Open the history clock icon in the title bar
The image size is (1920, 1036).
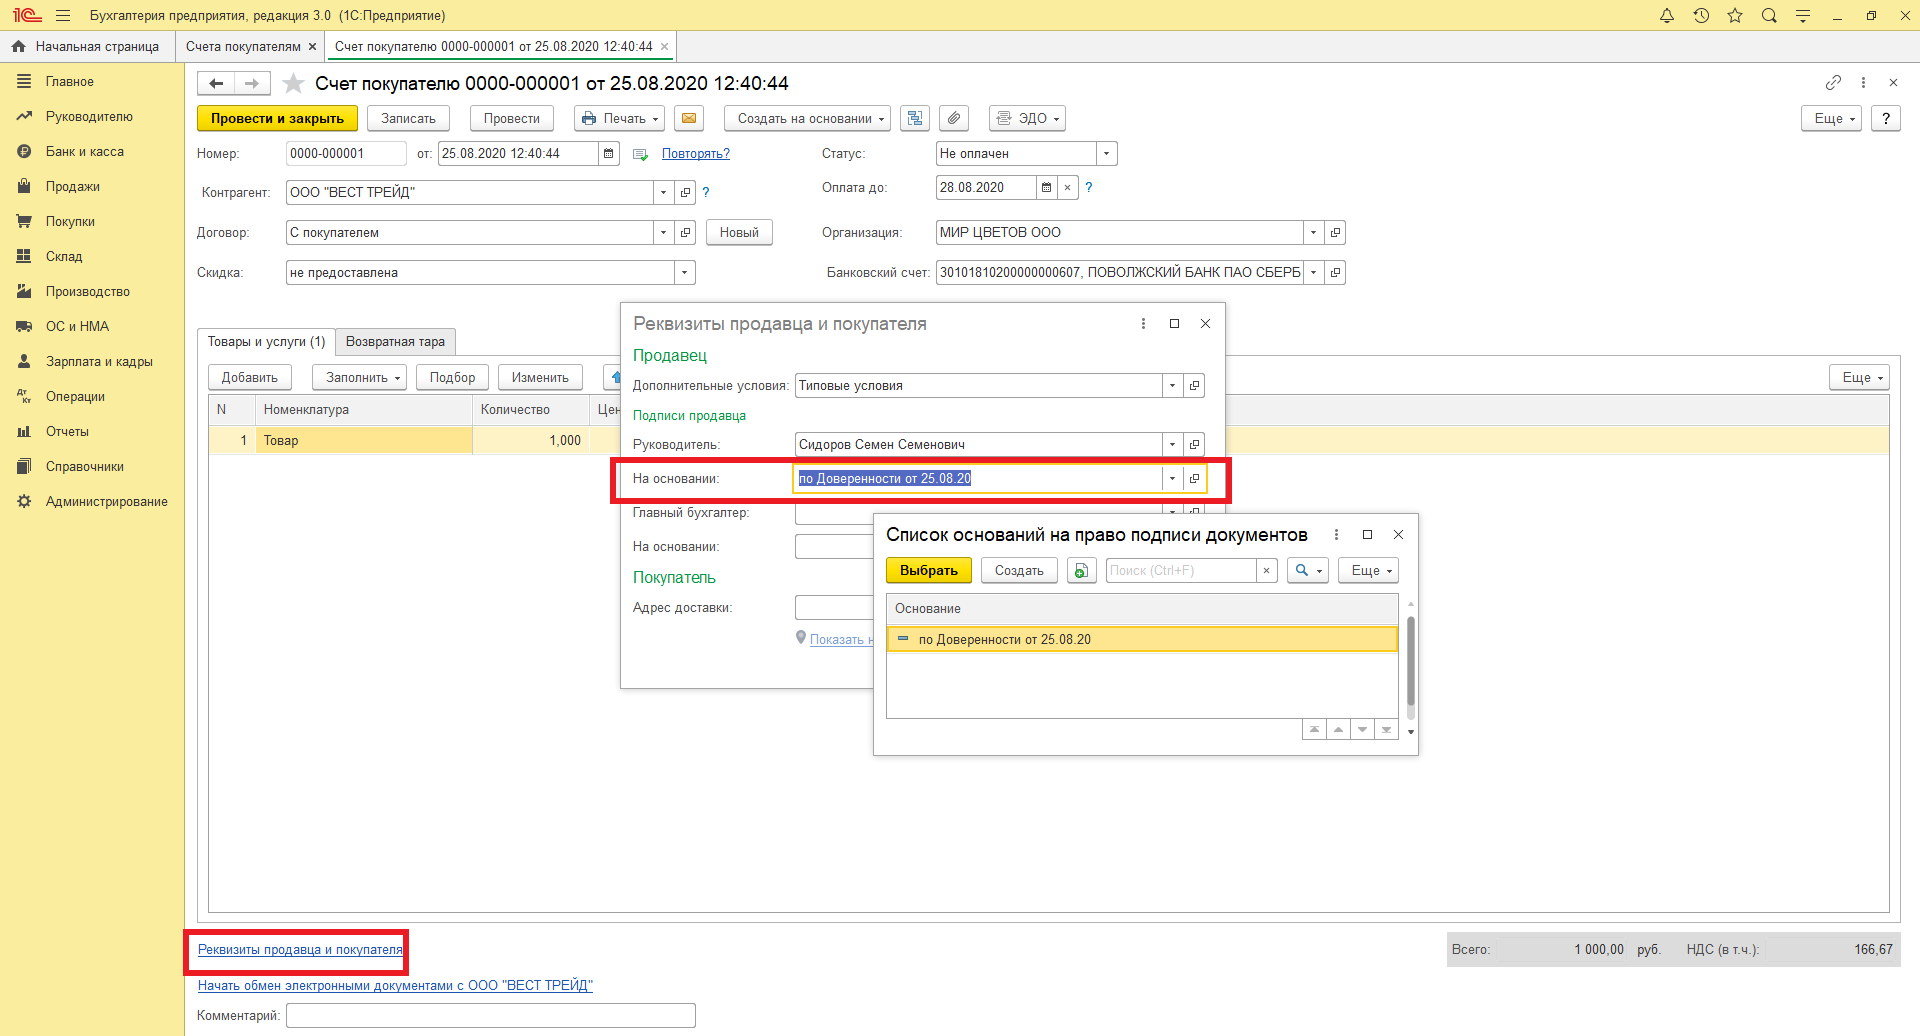1701,16
